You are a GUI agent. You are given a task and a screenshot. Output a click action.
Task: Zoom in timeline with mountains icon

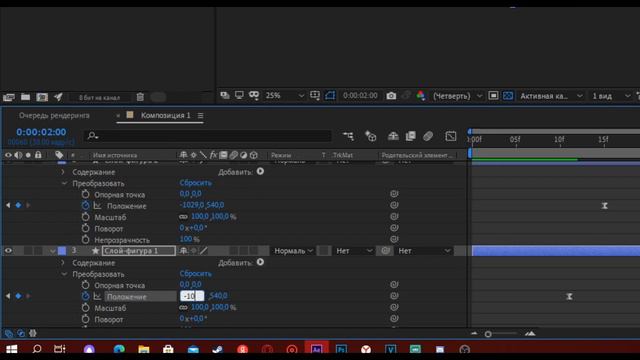click(x=530, y=333)
